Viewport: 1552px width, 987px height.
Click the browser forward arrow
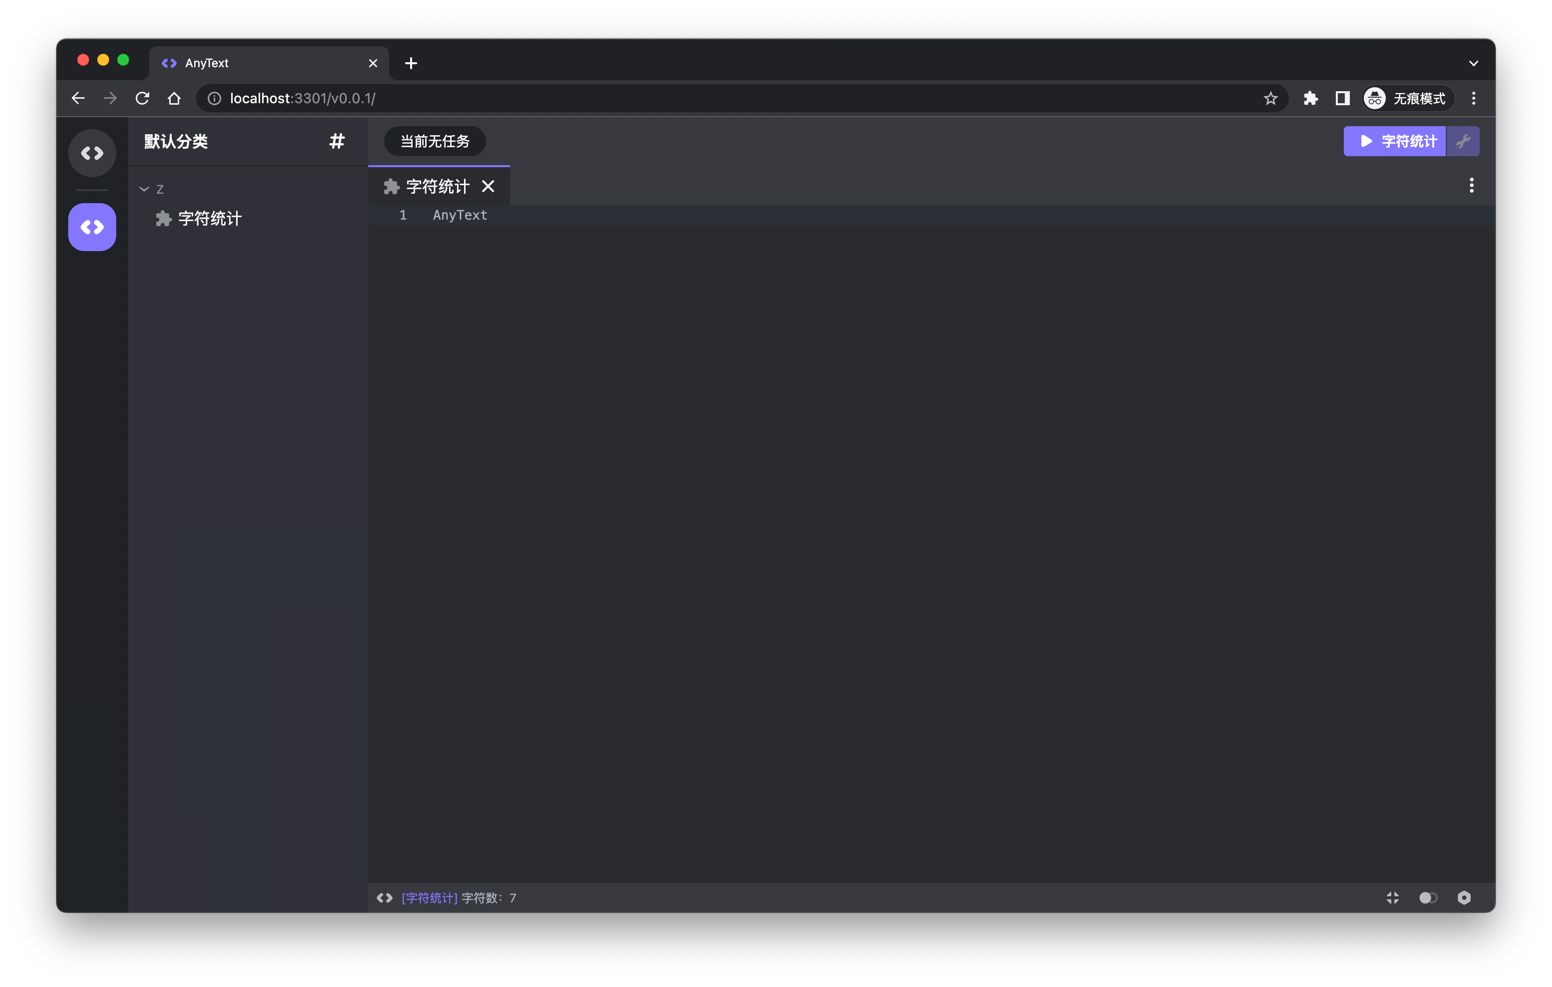tap(110, 98)
